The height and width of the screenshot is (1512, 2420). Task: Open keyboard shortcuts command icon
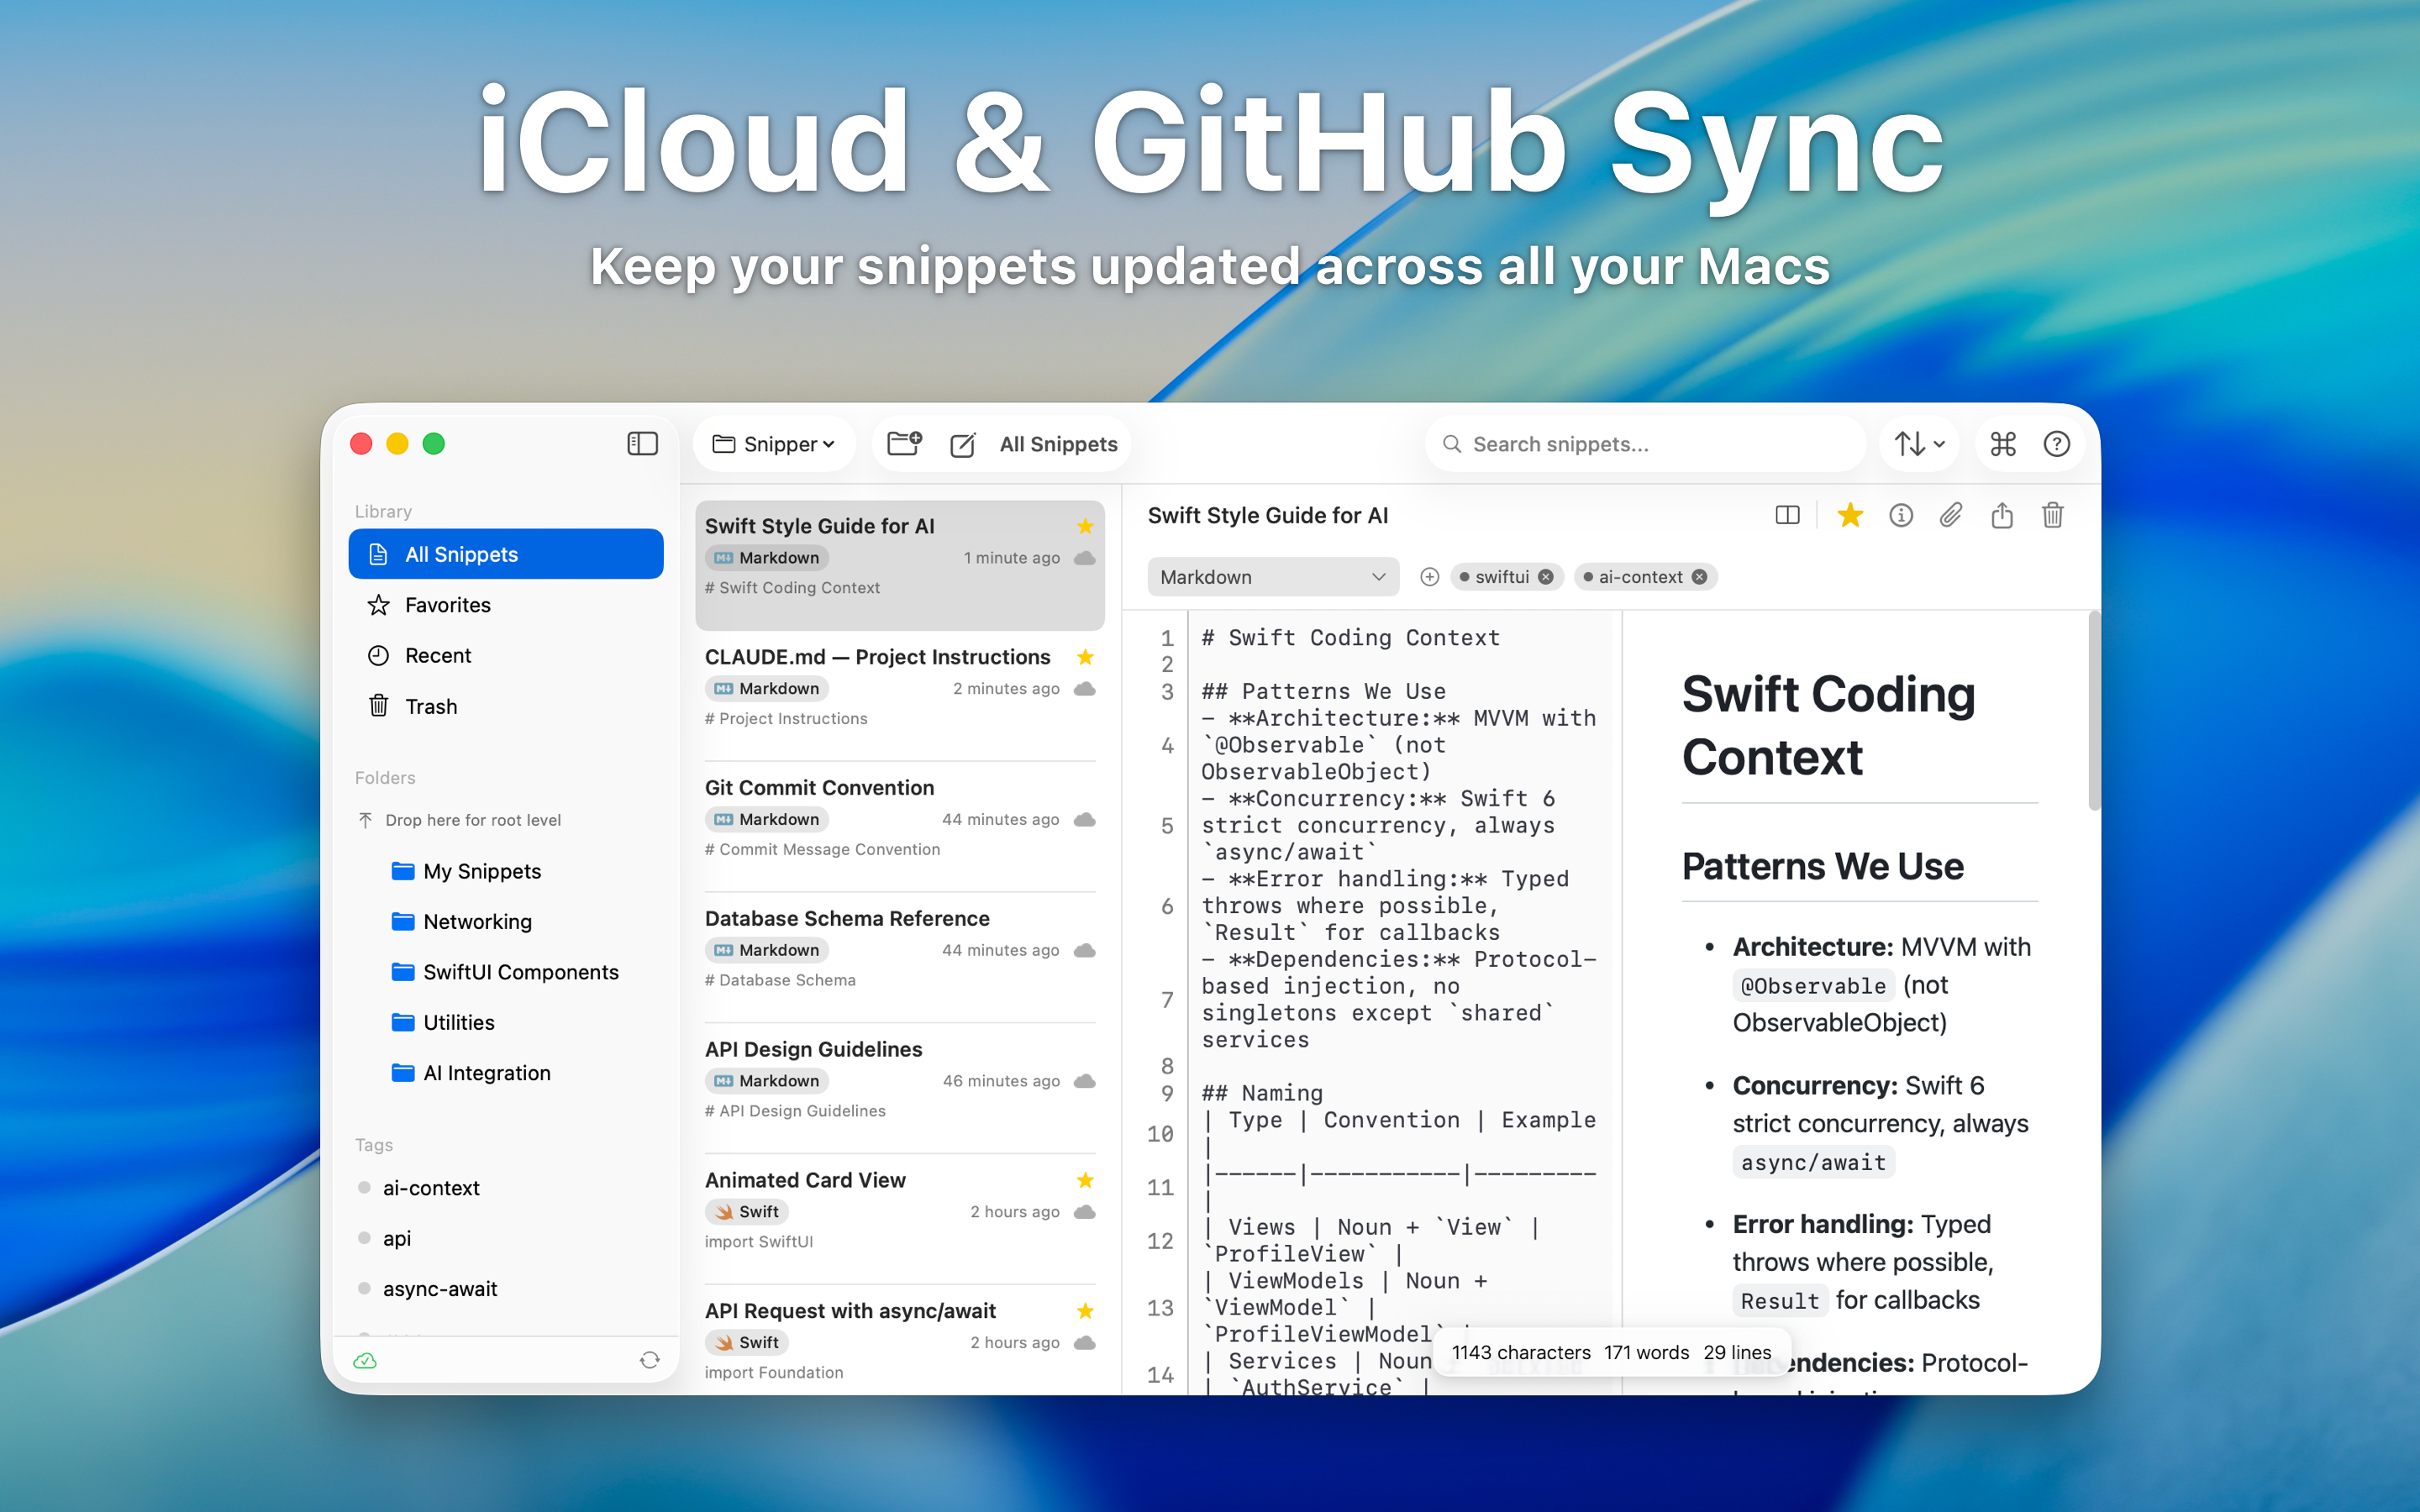(x=2003, y=444)
